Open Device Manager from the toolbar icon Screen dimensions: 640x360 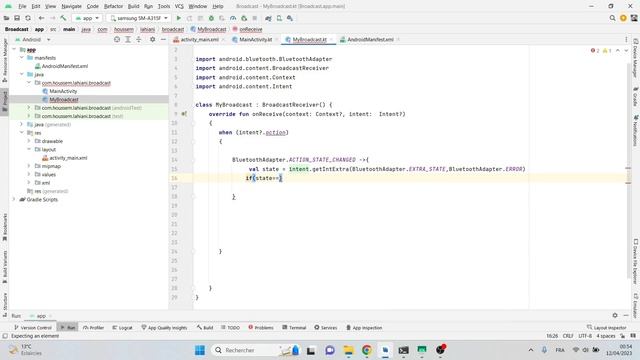click(279, 18)
